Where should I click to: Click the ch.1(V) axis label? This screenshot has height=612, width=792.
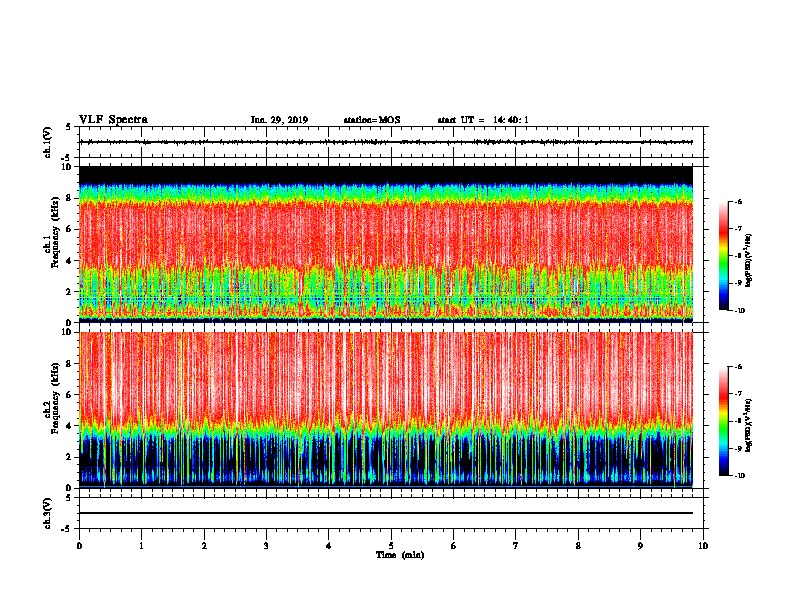point(48,142)
